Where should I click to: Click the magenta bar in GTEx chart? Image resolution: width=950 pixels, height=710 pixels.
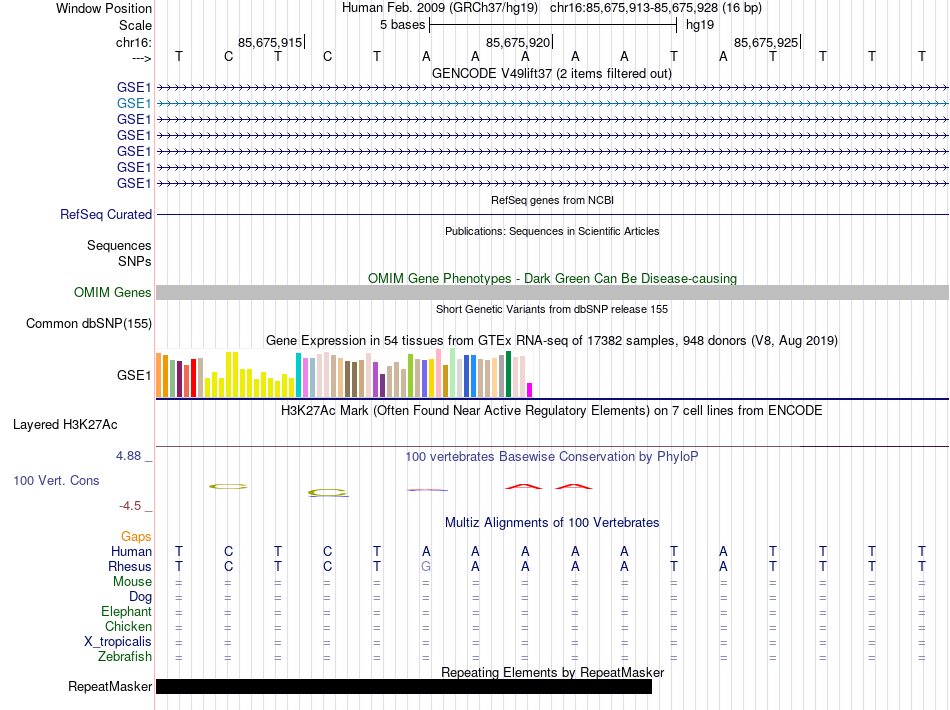(x=530, y=390)
